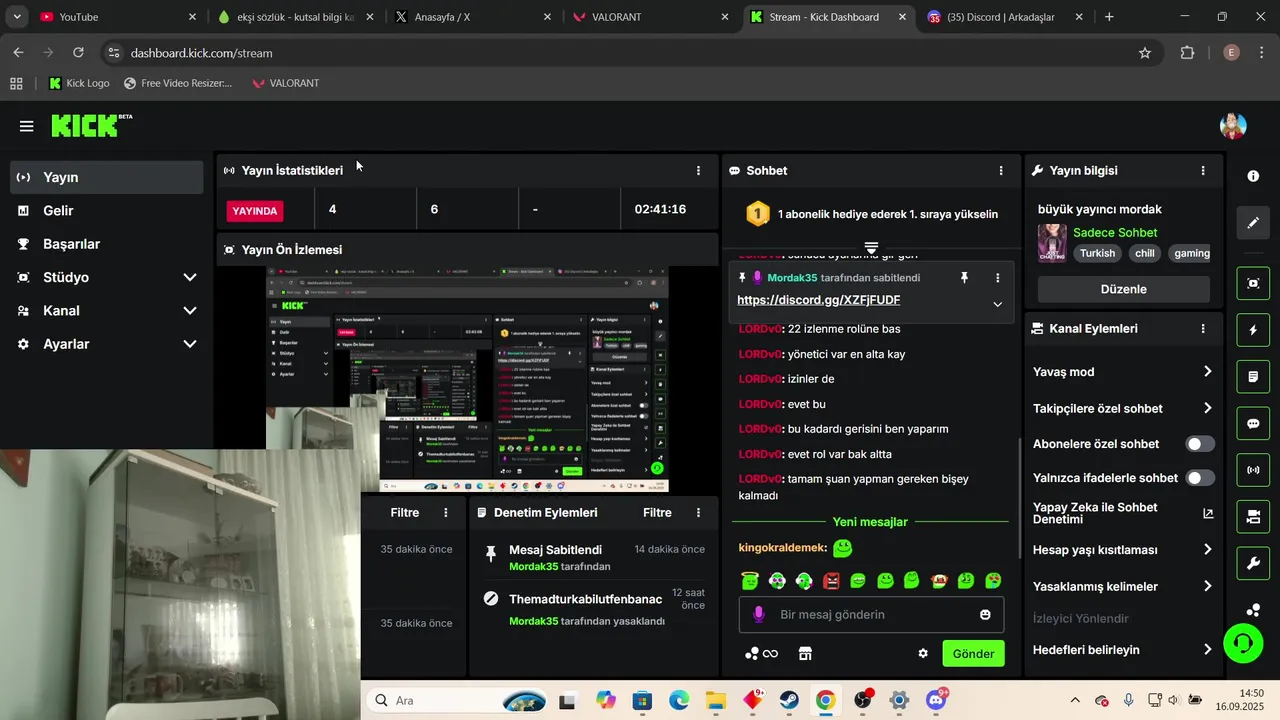This screenshot has width=1280, height=720.
Task: Open Yayın İstatistikleri three-dot options
Action: point(698,171)
